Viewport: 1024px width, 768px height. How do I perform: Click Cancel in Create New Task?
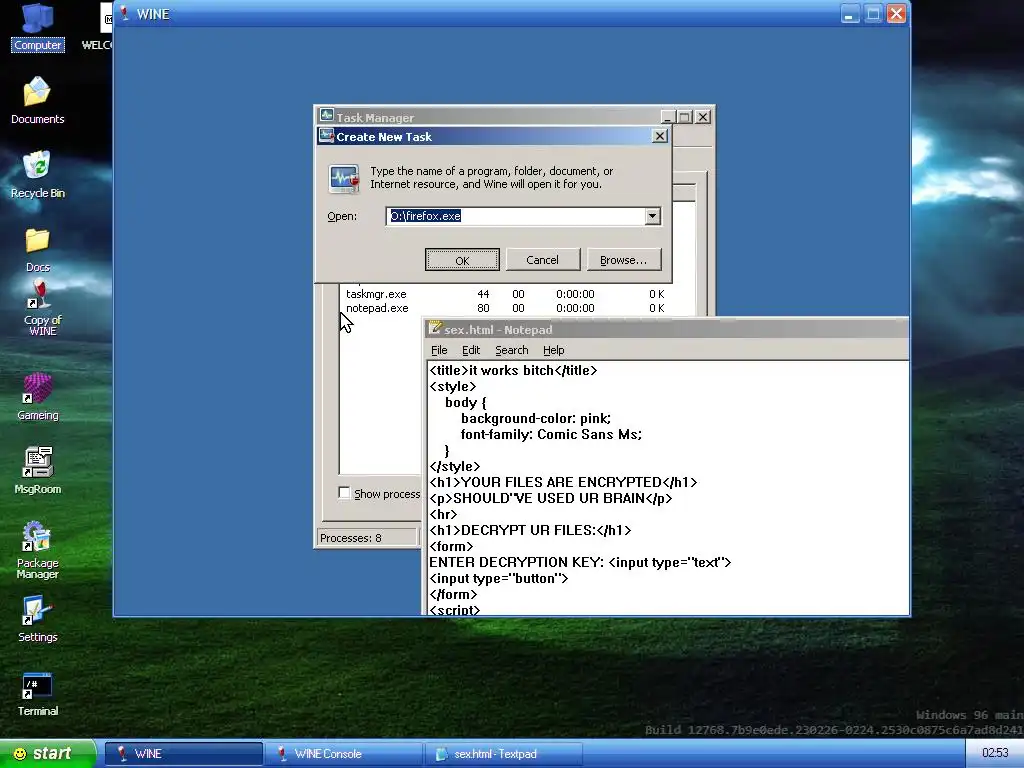coord(542,259)
